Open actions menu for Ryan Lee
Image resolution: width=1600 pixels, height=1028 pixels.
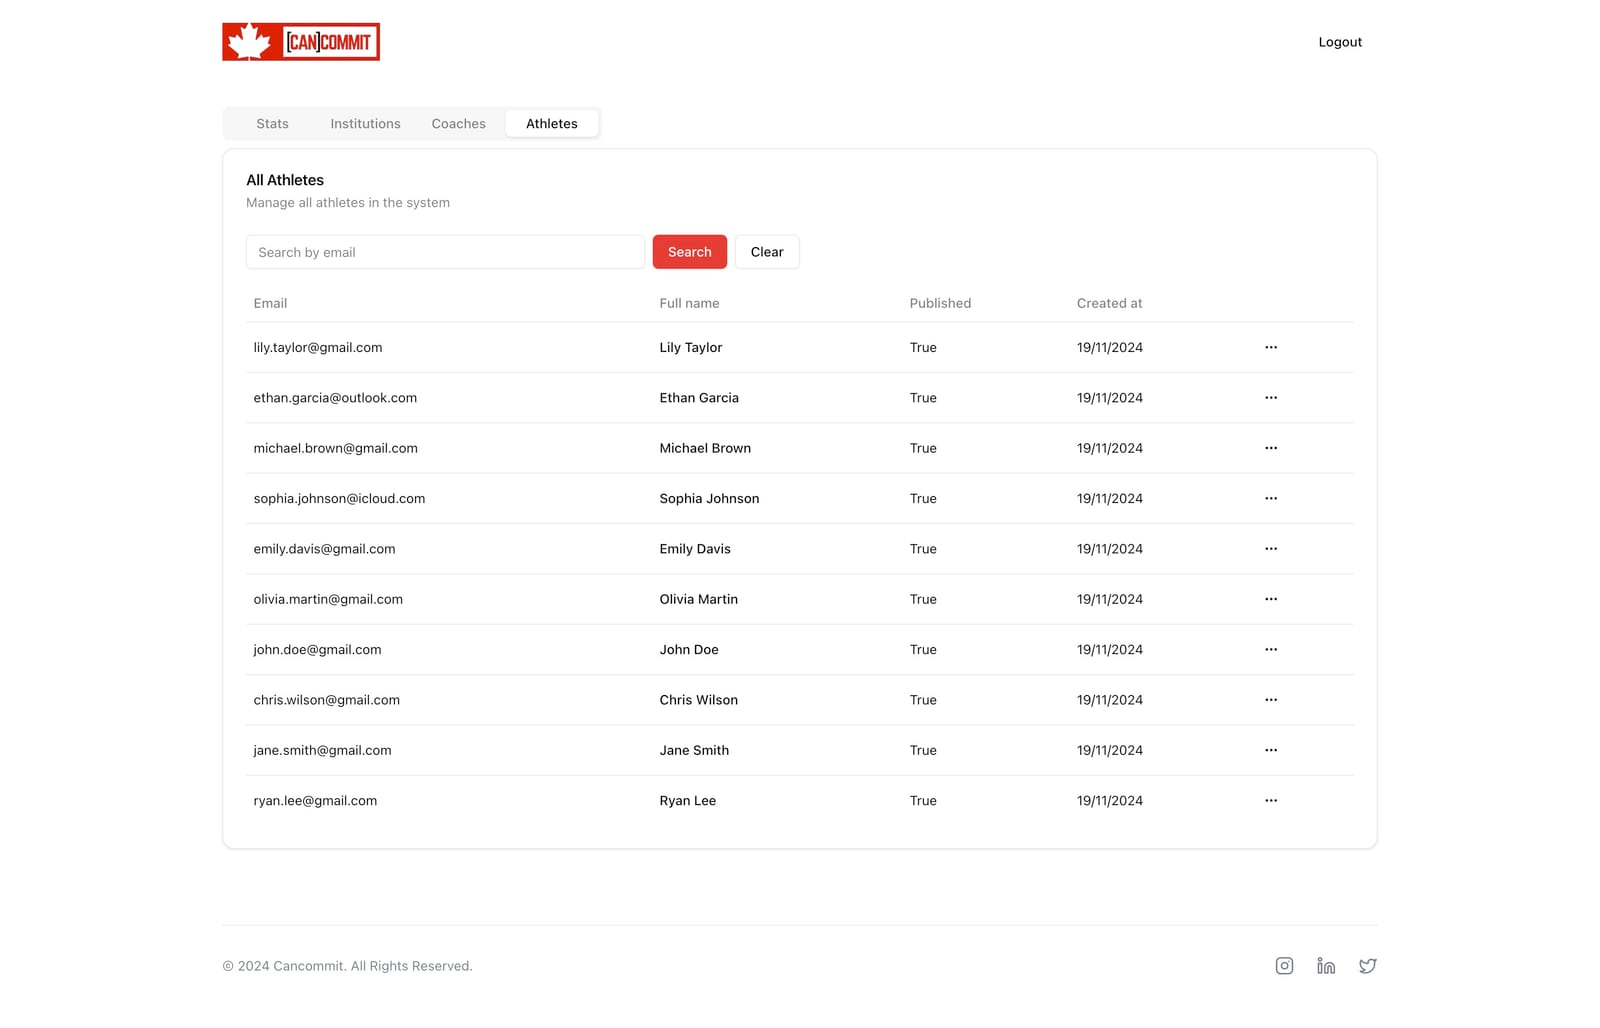(x=1271, y=800)
